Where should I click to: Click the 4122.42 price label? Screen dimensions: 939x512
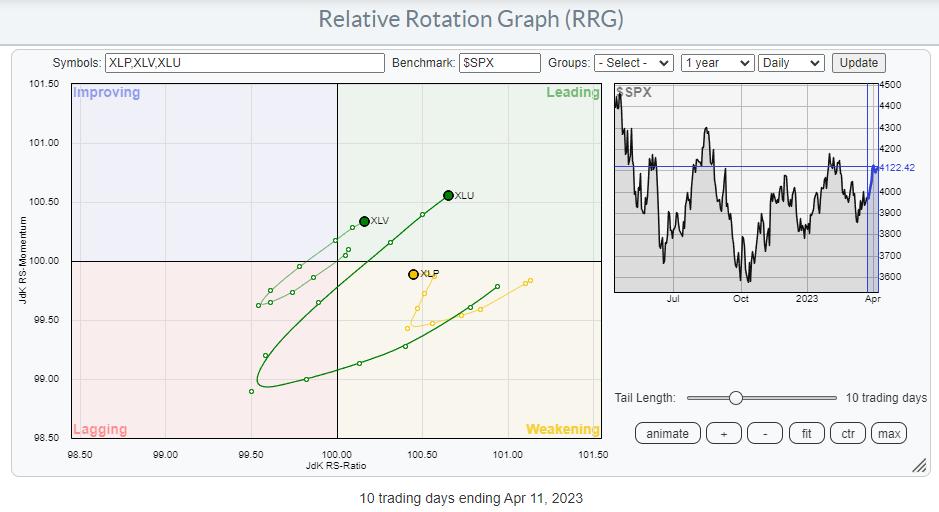(x=896, y=167)
